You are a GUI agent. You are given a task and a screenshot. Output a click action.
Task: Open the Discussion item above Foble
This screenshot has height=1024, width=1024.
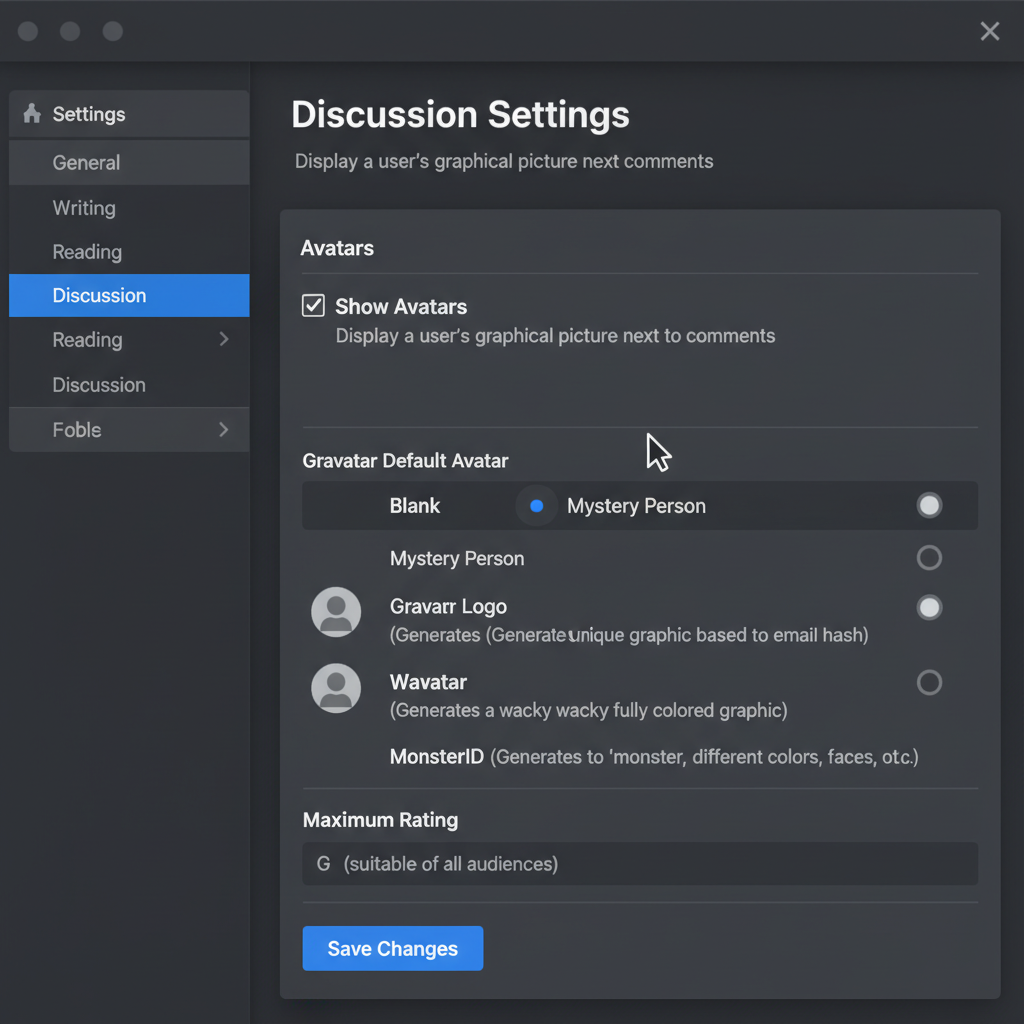coord(99,385)
